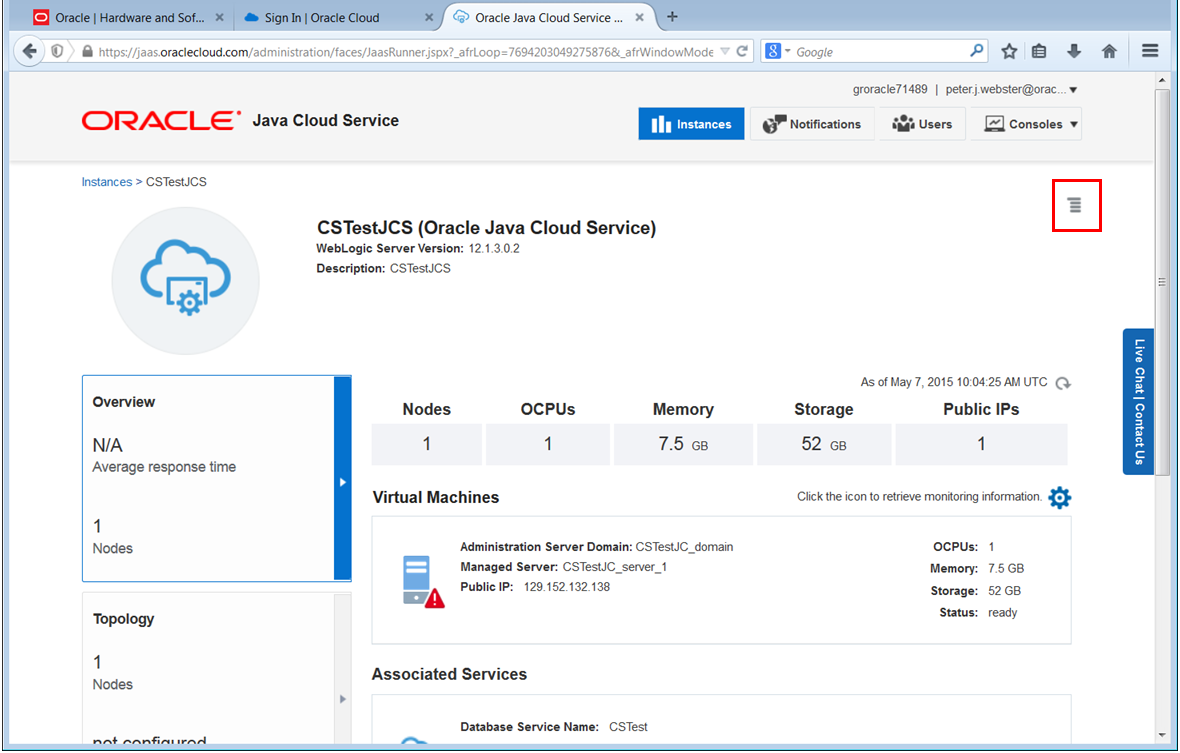Open the downloads arrow icon

pos(1074,51)
